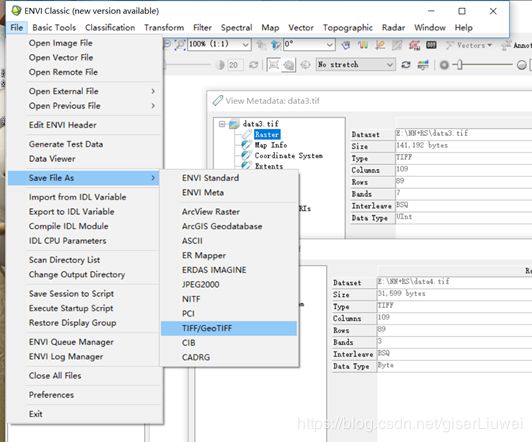Select Open Image File

point(84,43)
